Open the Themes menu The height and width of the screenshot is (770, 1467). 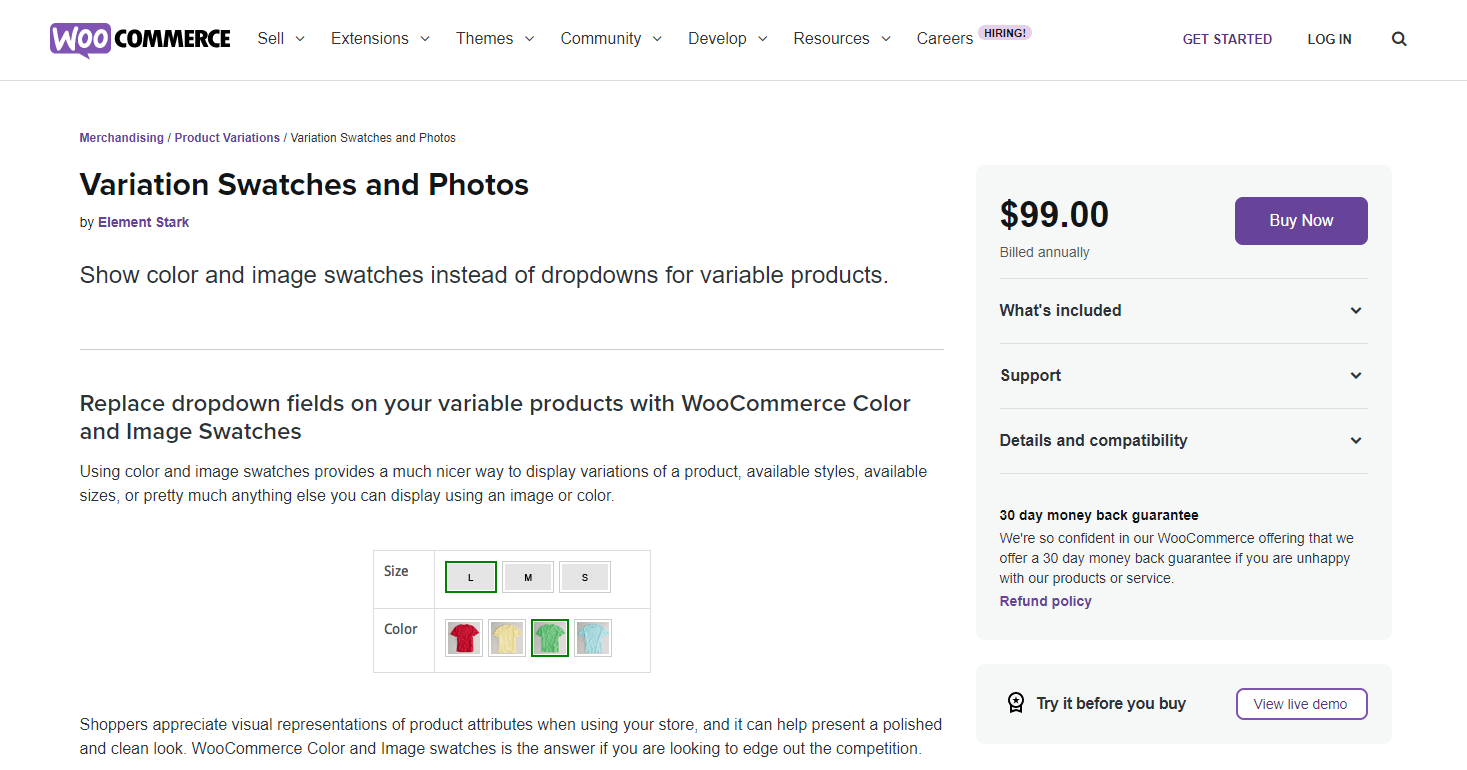click(x=495, y=39)
